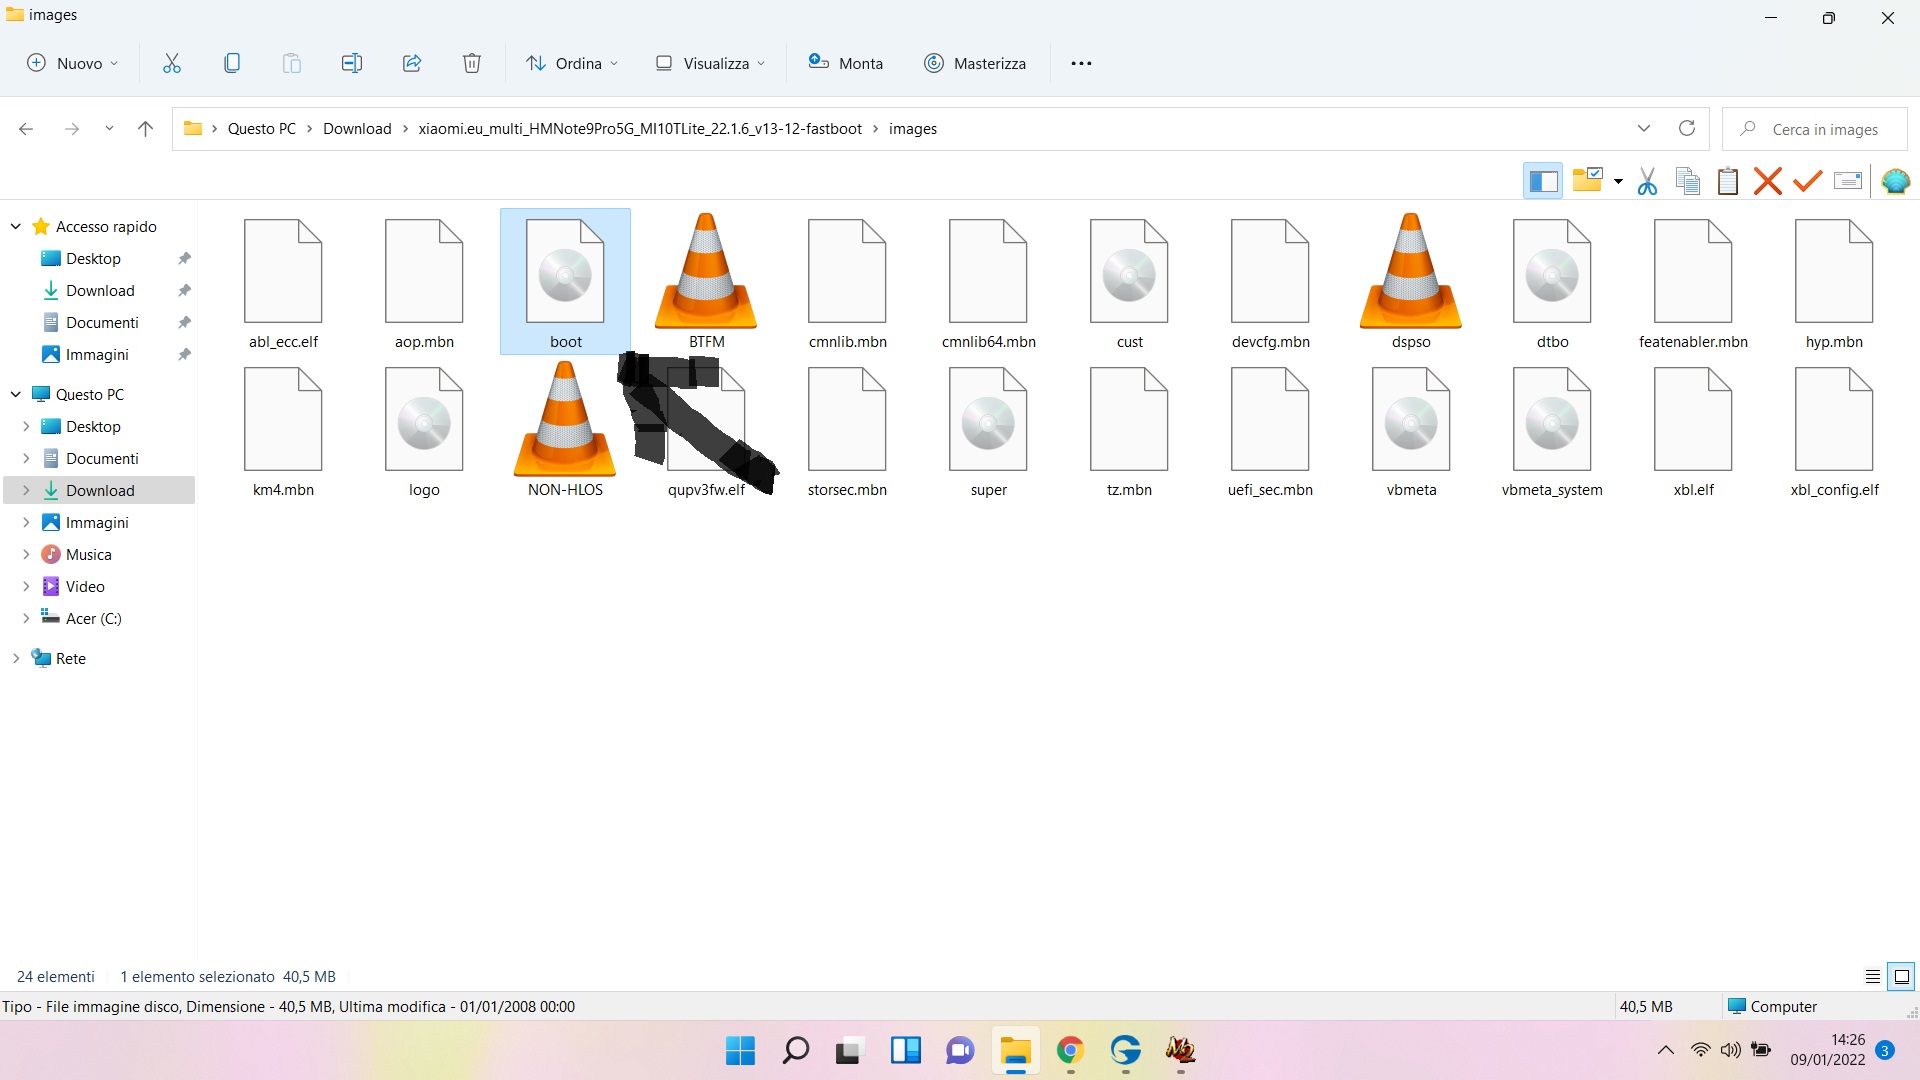Click the xiaomi.eu fastboot folder breadcrumb
This screenshot has width=1920, height=1080.
[640, 129]
